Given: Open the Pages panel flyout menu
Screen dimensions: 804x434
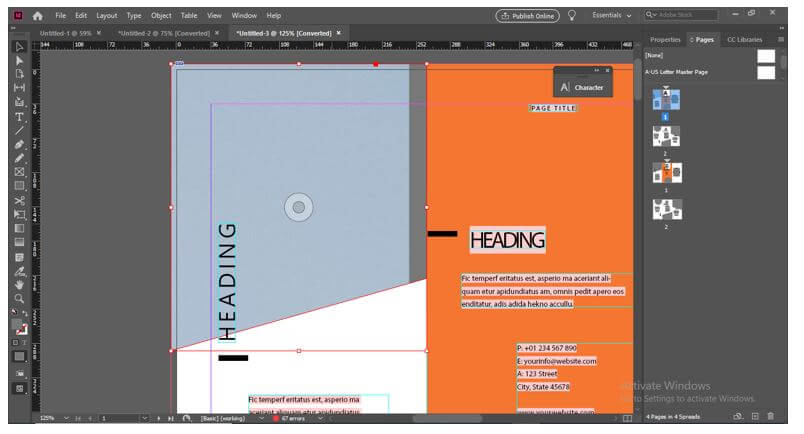Looking at the screenshot, I should pyautogui.click(x=781, y=40).
